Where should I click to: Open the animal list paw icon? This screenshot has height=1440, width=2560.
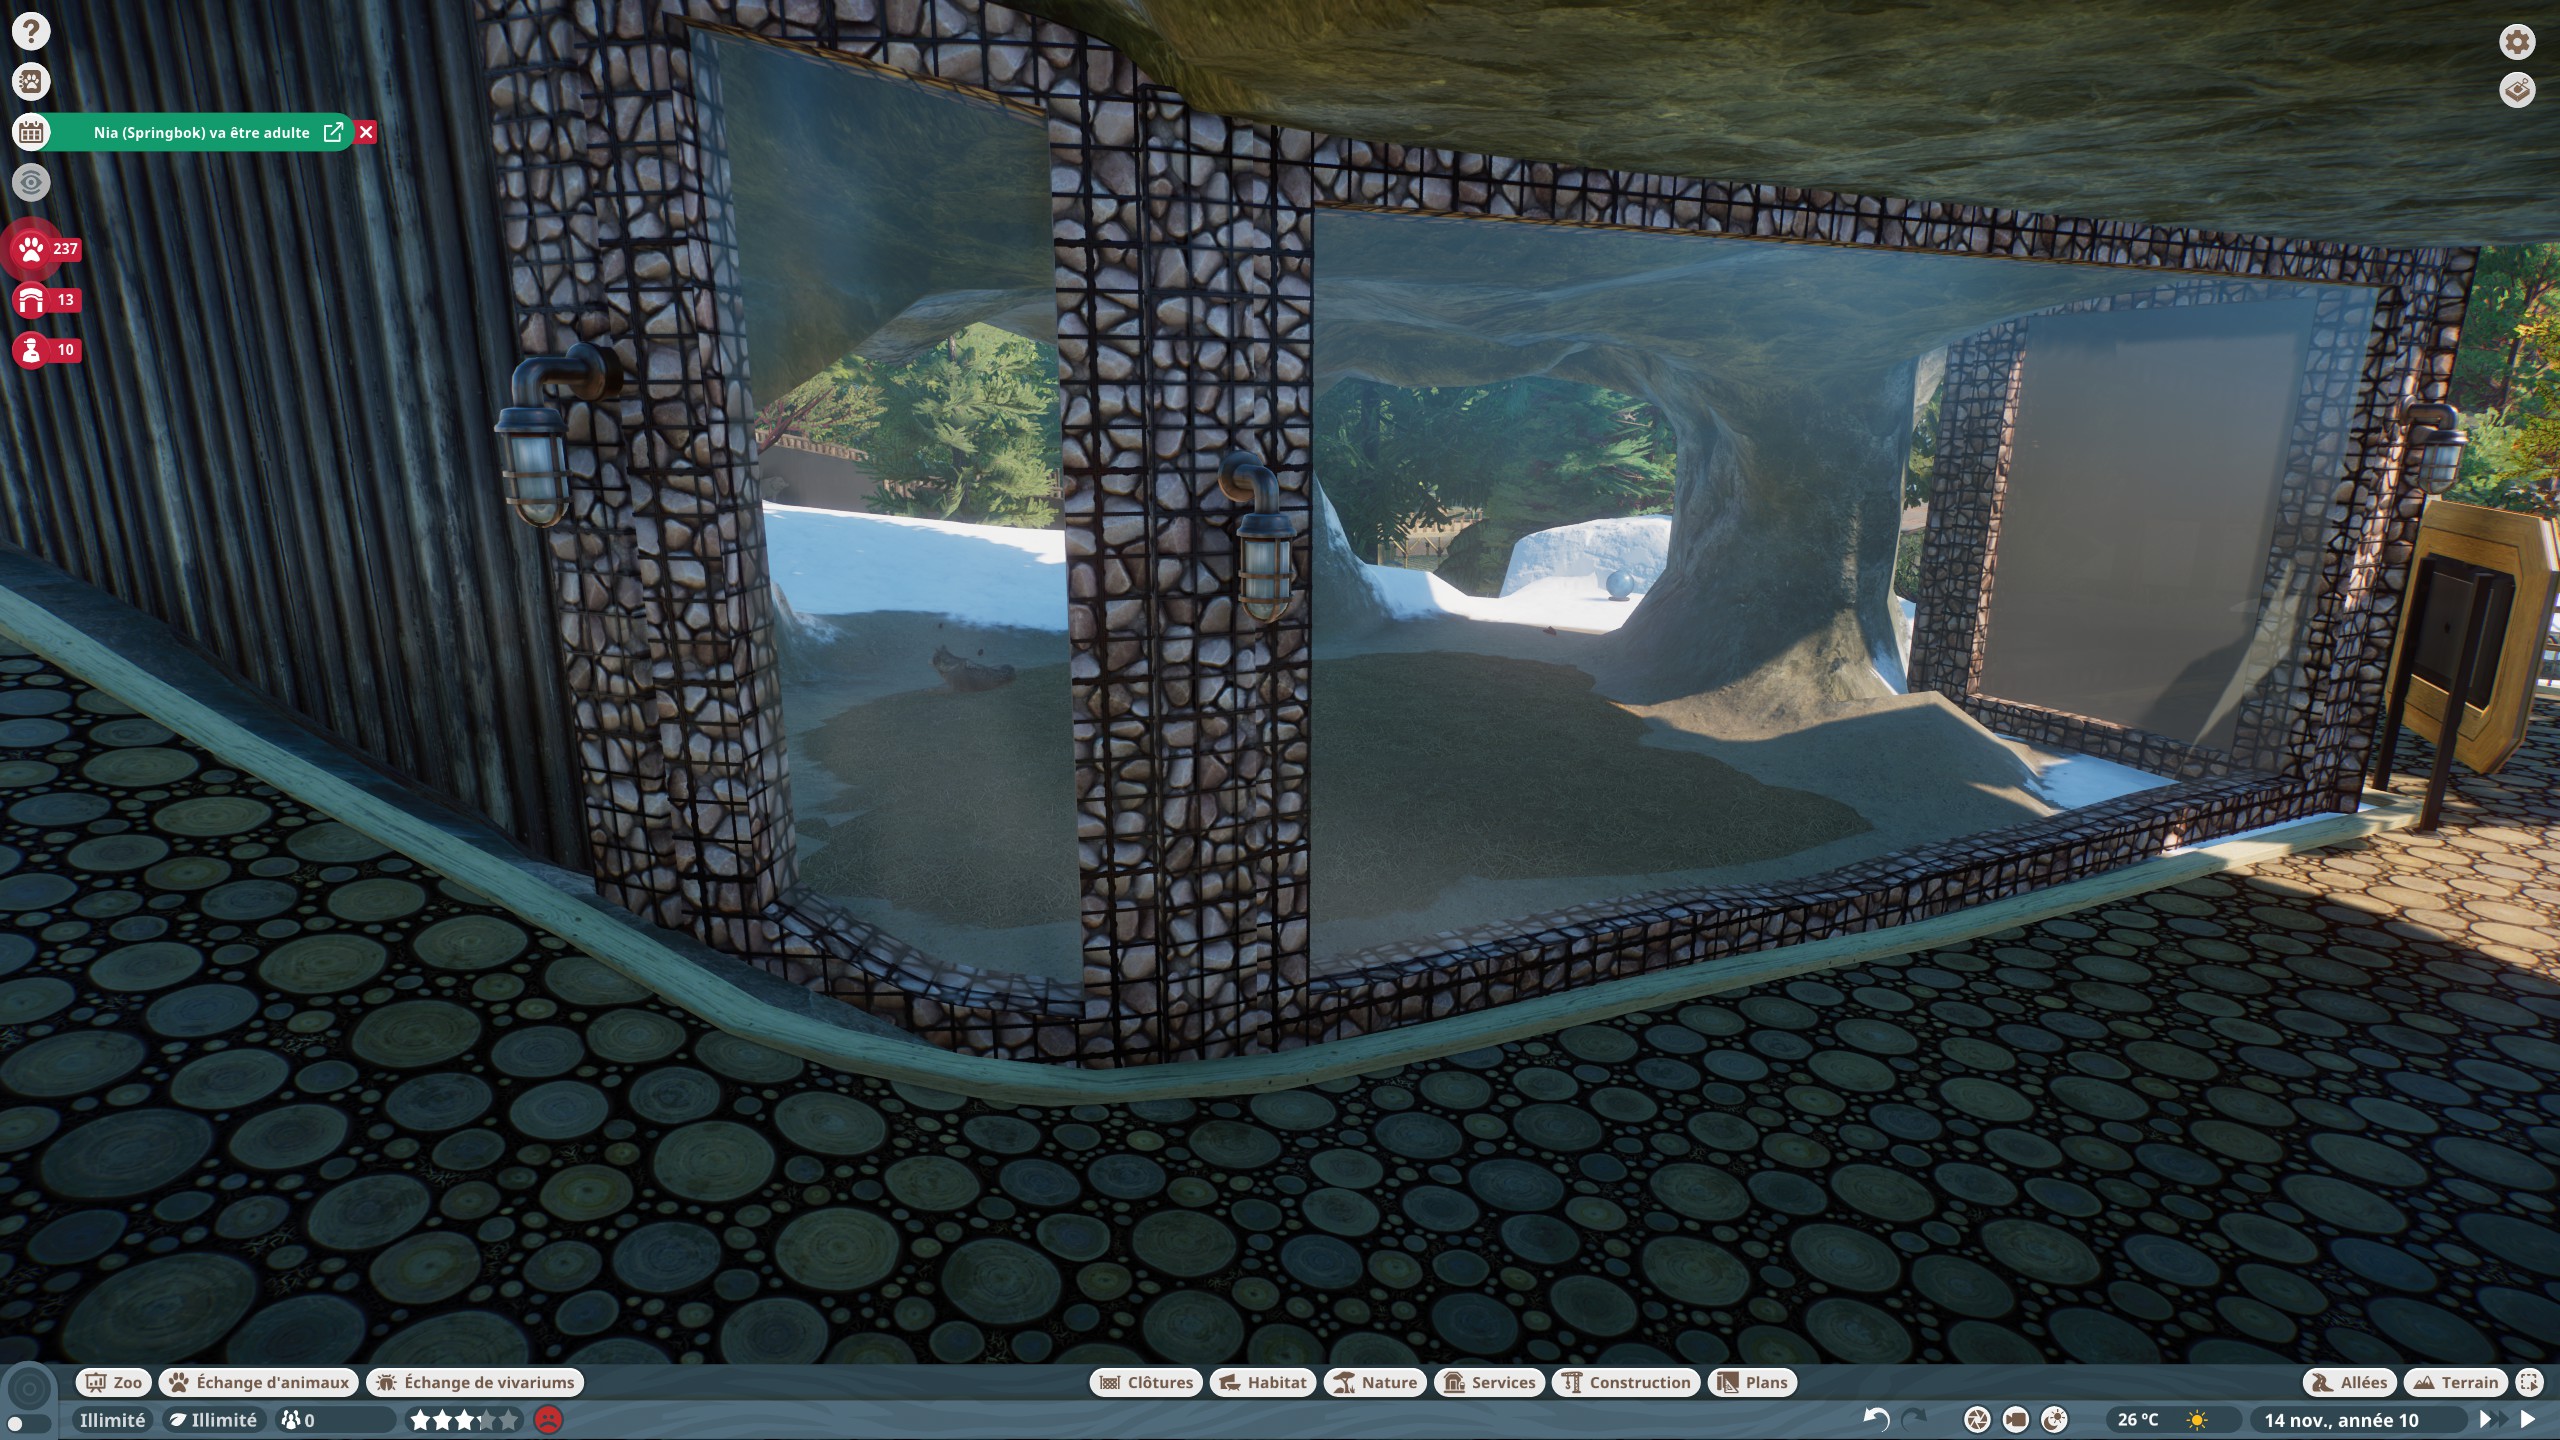31,81
